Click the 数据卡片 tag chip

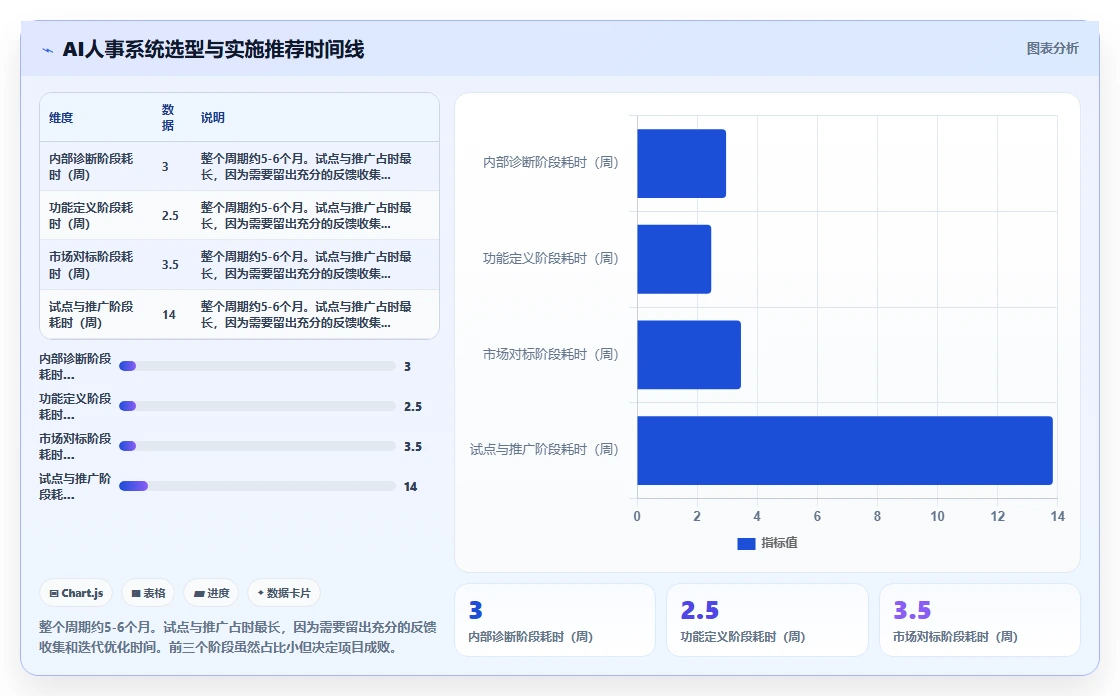click(284, 593)
